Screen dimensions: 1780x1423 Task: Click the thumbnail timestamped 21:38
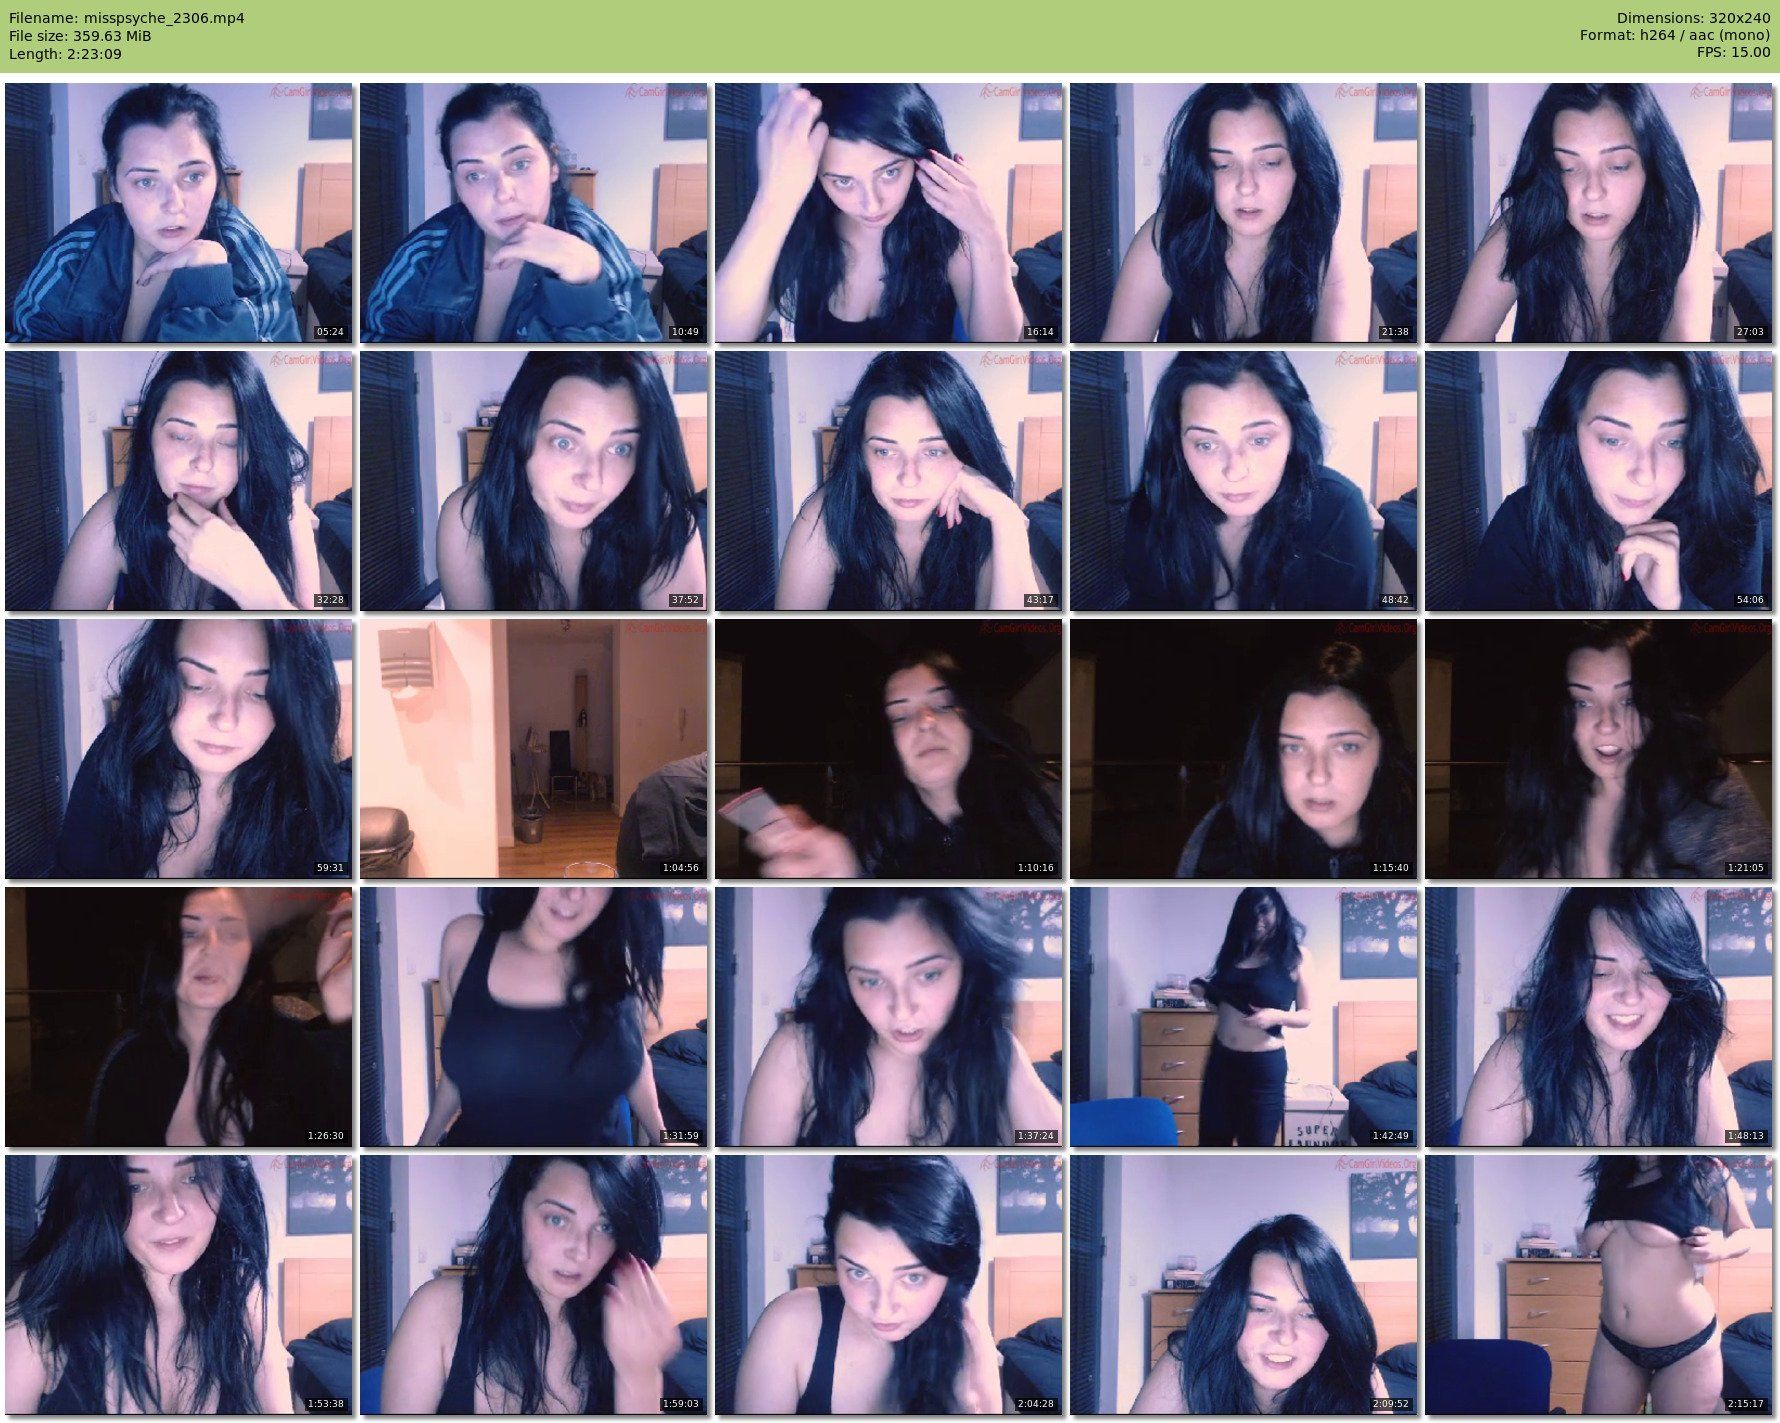[x=1243, y=213]
